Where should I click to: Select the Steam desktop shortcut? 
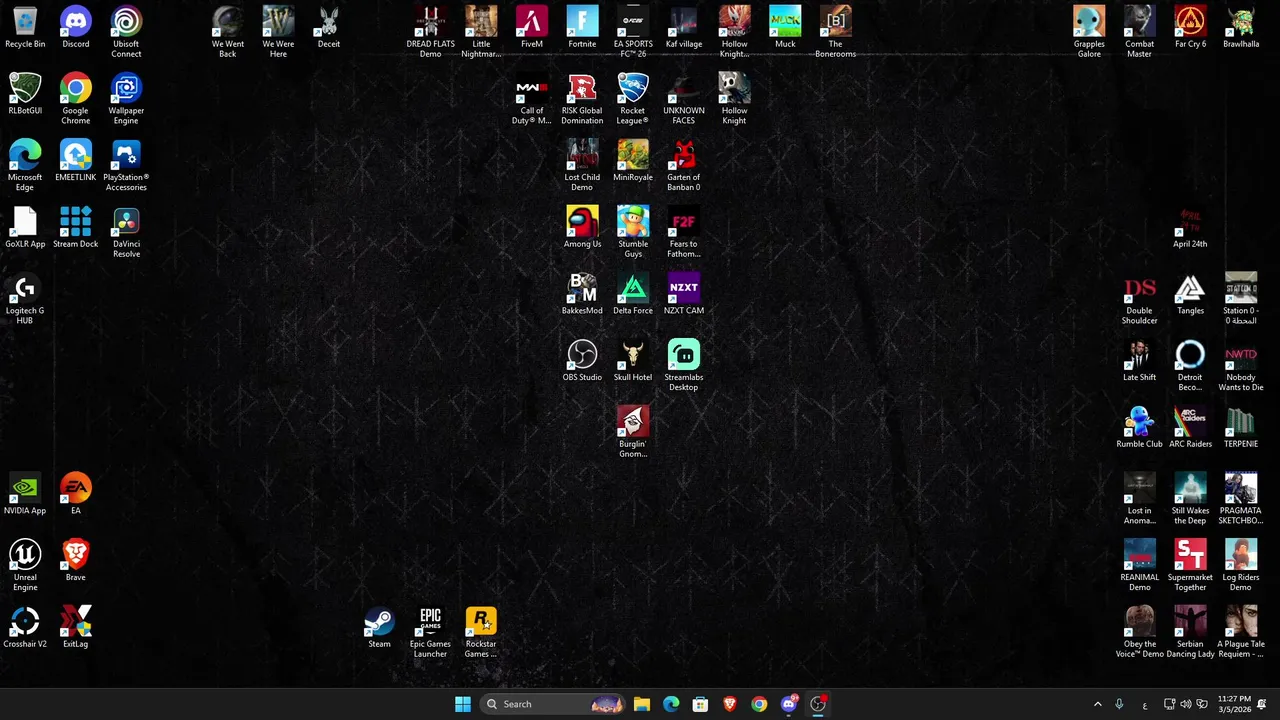[379, 628]
